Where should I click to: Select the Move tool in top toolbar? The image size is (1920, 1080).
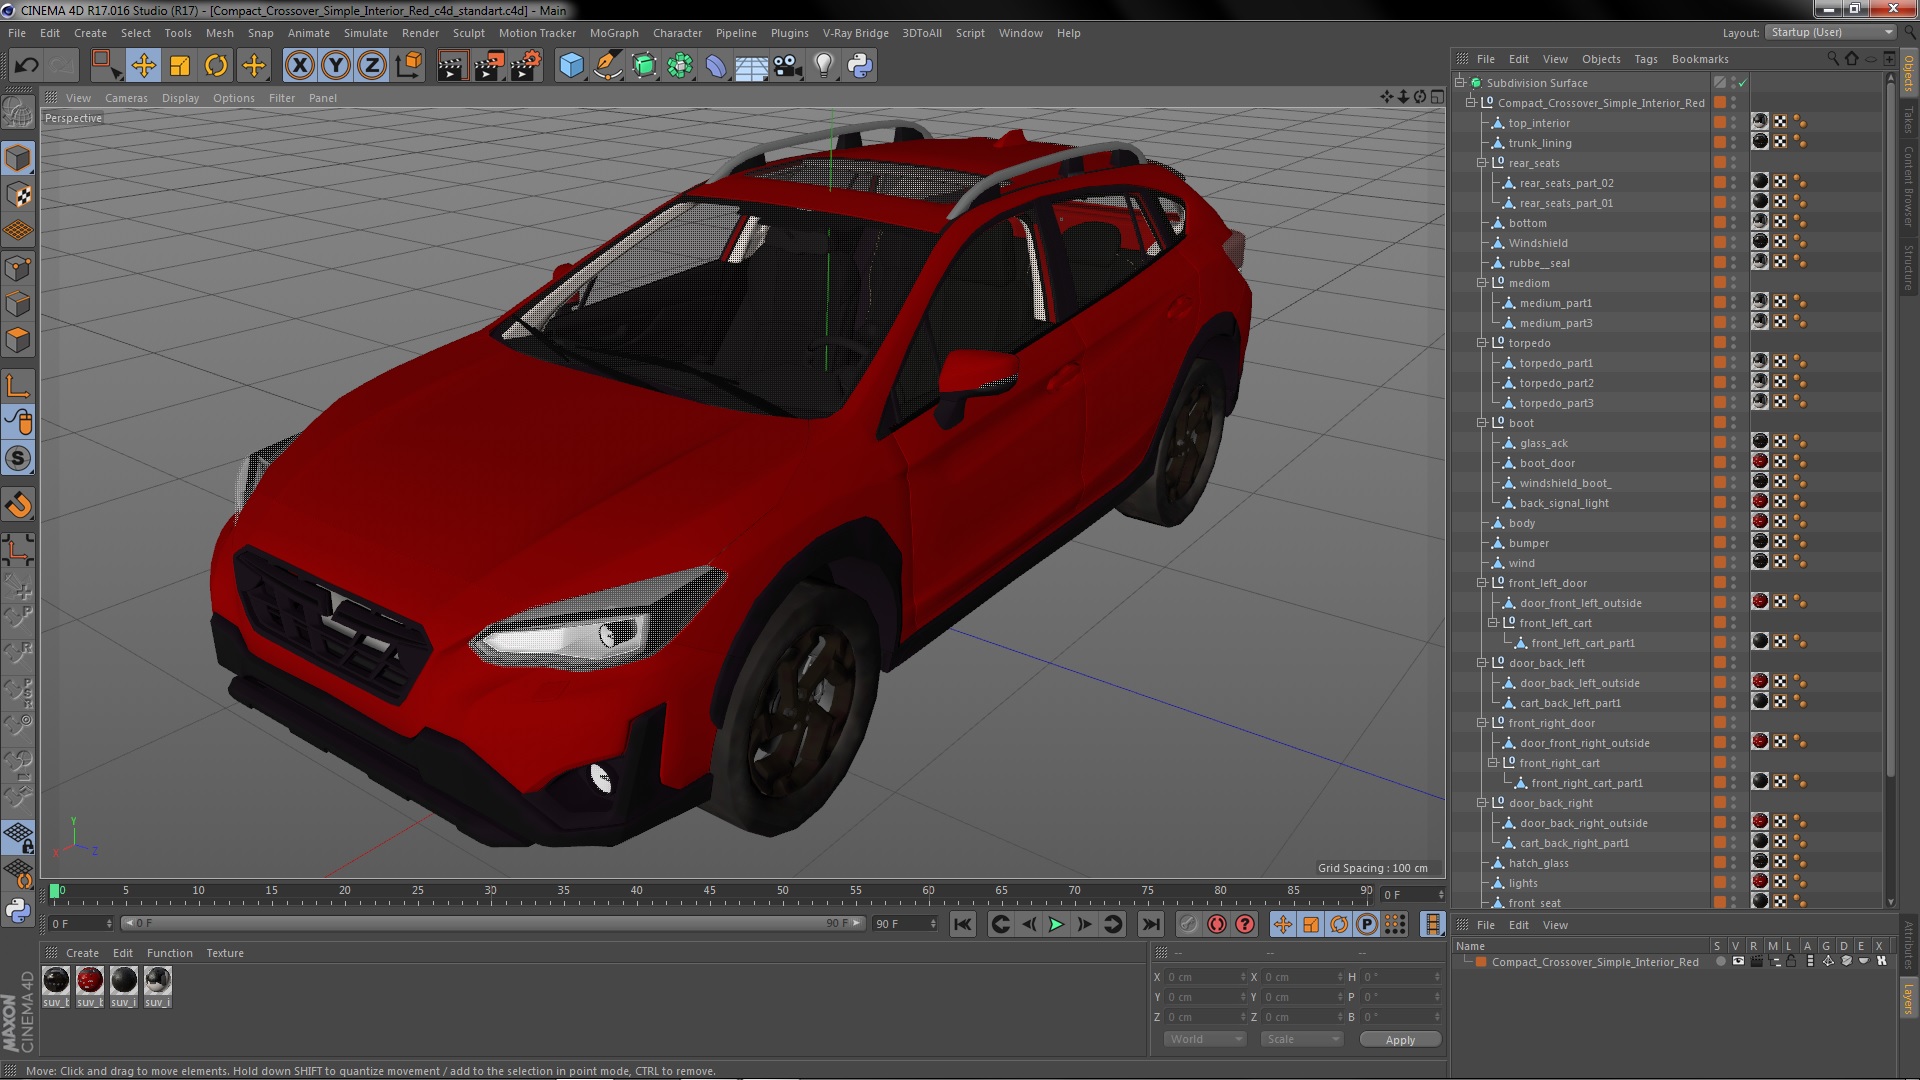[143, 66]
